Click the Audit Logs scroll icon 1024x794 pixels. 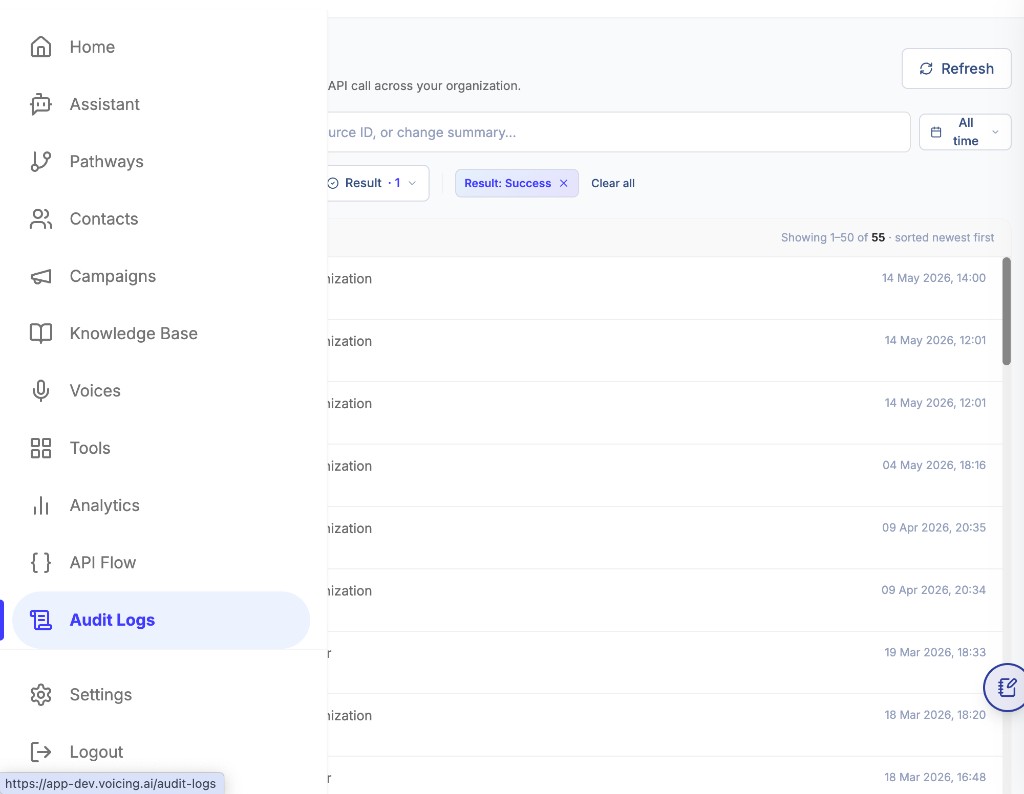click(40, 620)
